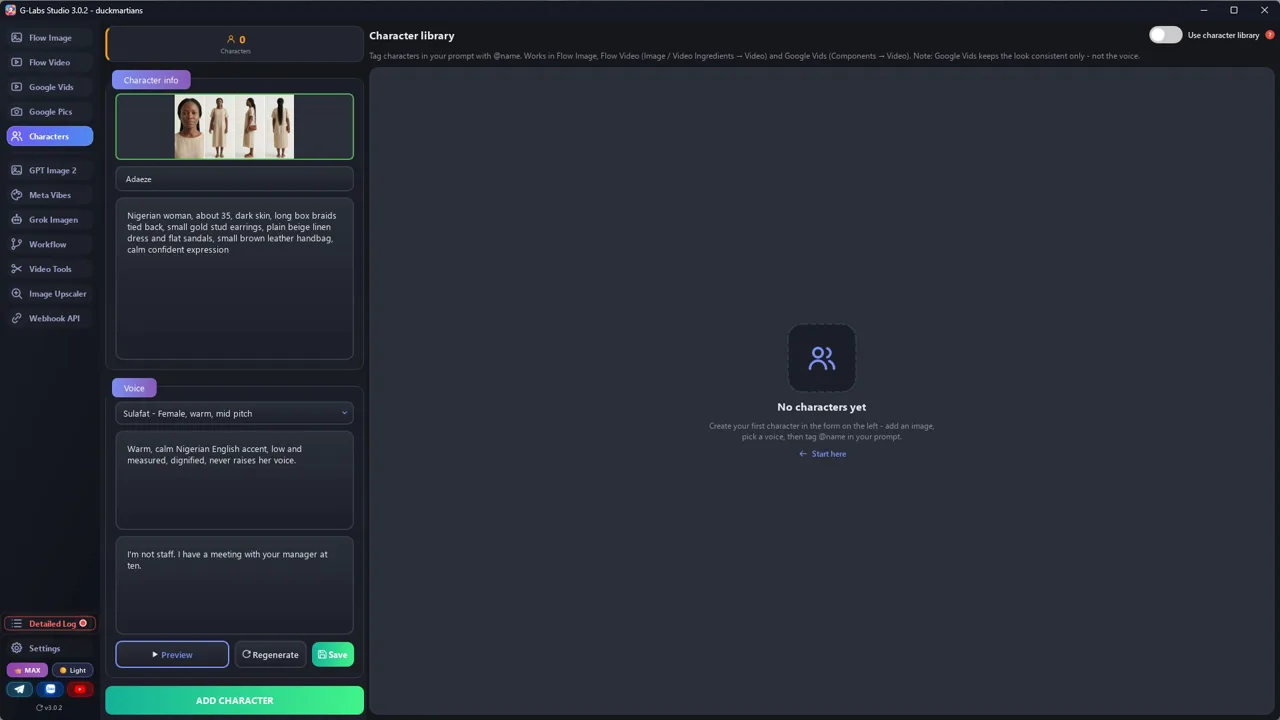The image size is (1280, 720).
Task: Click the Video Tools scissors icon
Action: 16,269
